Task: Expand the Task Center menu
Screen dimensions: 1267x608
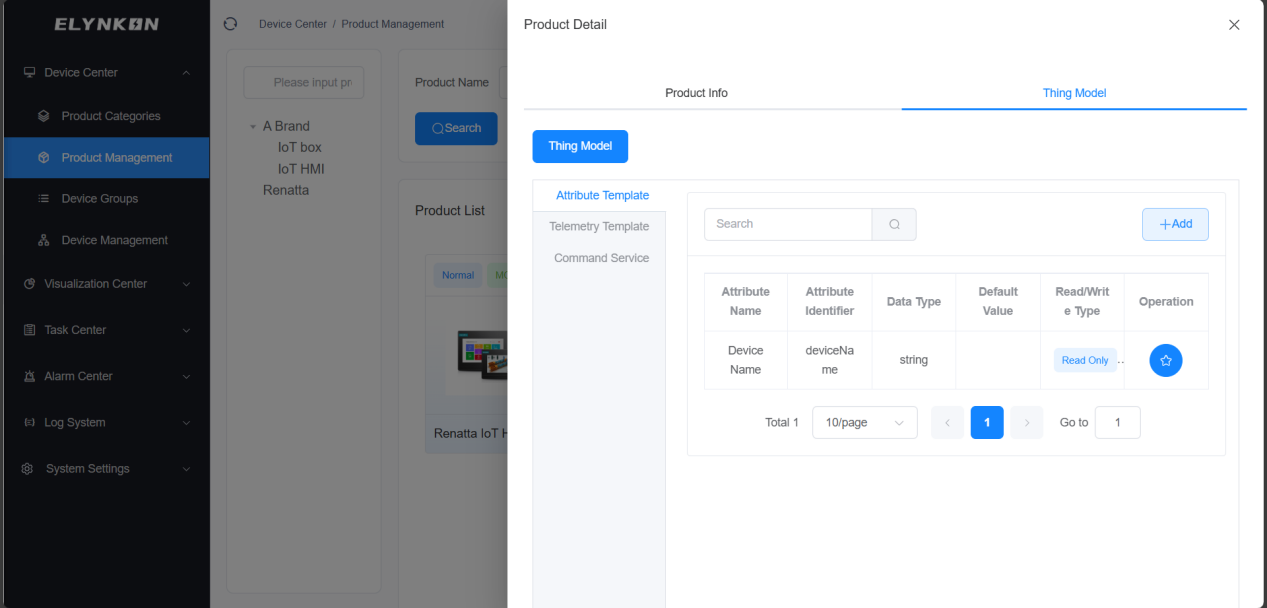Action: coord(106,330)
